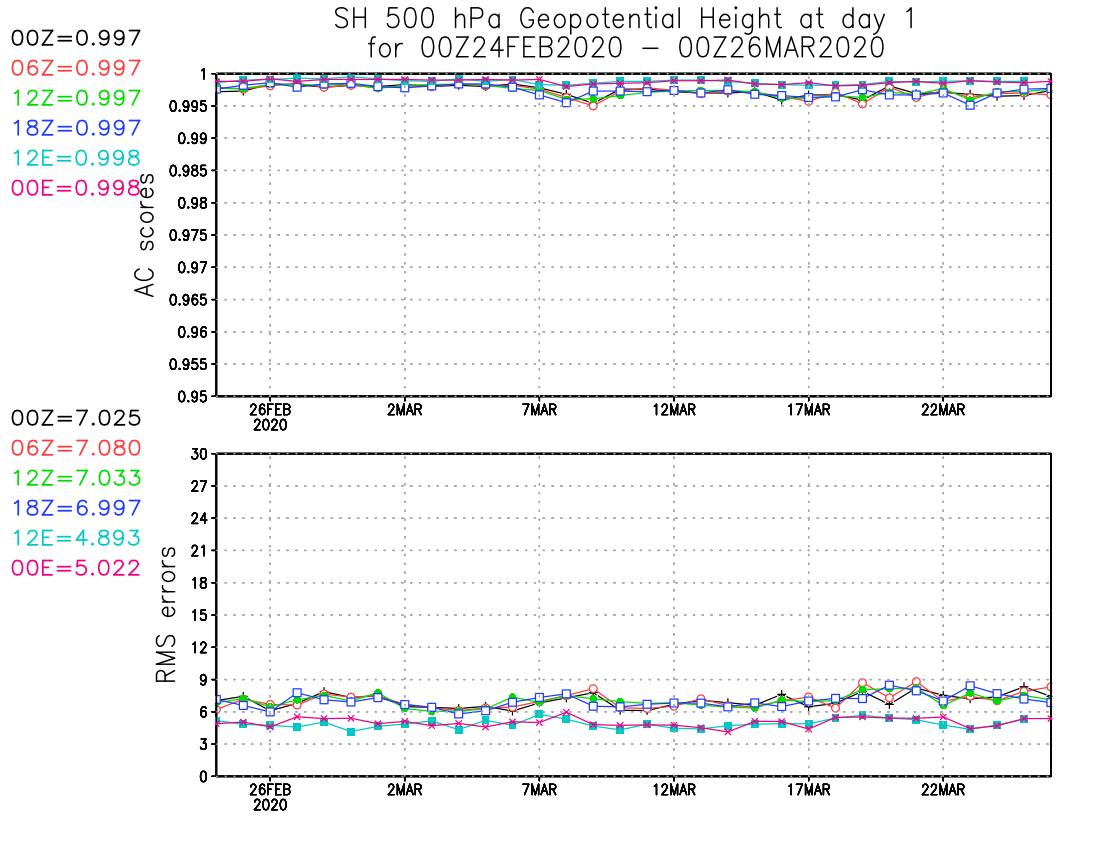This screenshot has width=1100, height=850.
Task: Click the 12MAR label under AC chart
Action: 674,410
